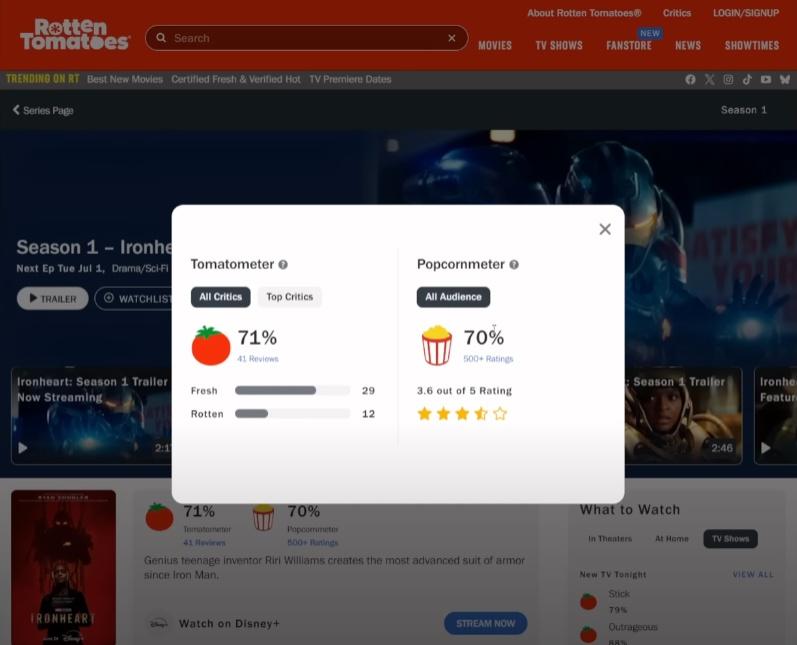Click the popcorn bucket icon in the dialog
Image resolution: width=797 pixels, height=645 pixels.
[x=437, y=346]
